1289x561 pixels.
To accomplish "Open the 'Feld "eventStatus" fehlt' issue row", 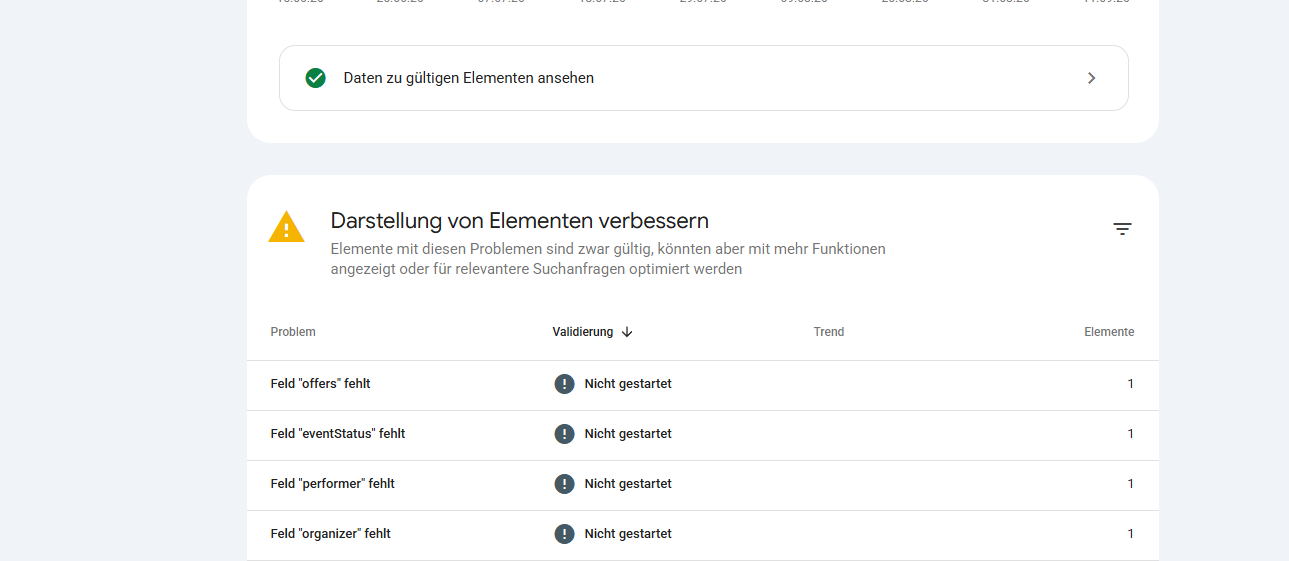I will tap(703, 435).
